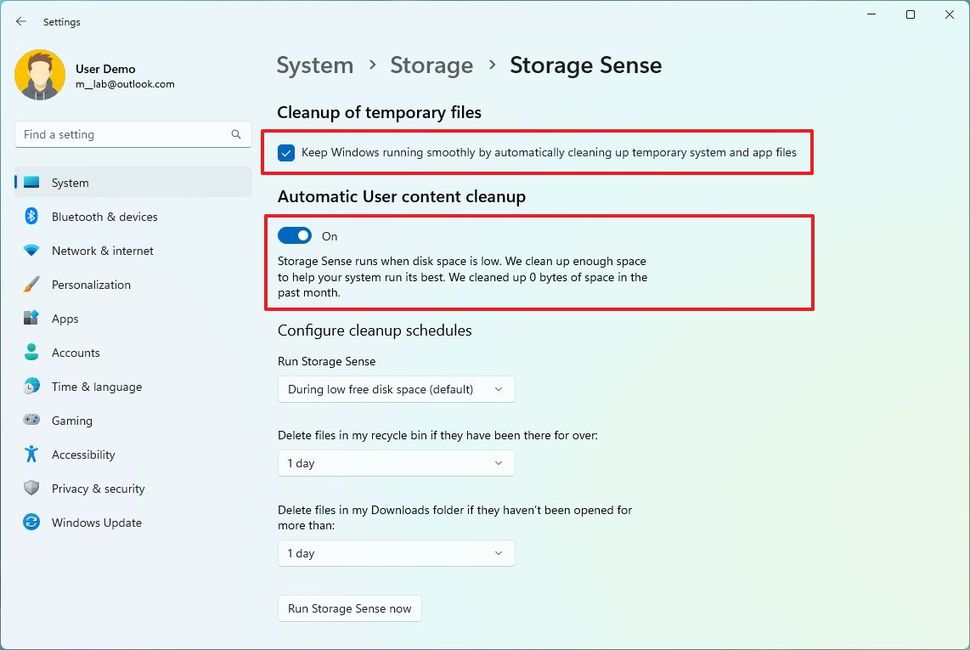Uncheck automatic temporary file cleanup
Viewport: 970px width, 650px height.
pos(286,152)
